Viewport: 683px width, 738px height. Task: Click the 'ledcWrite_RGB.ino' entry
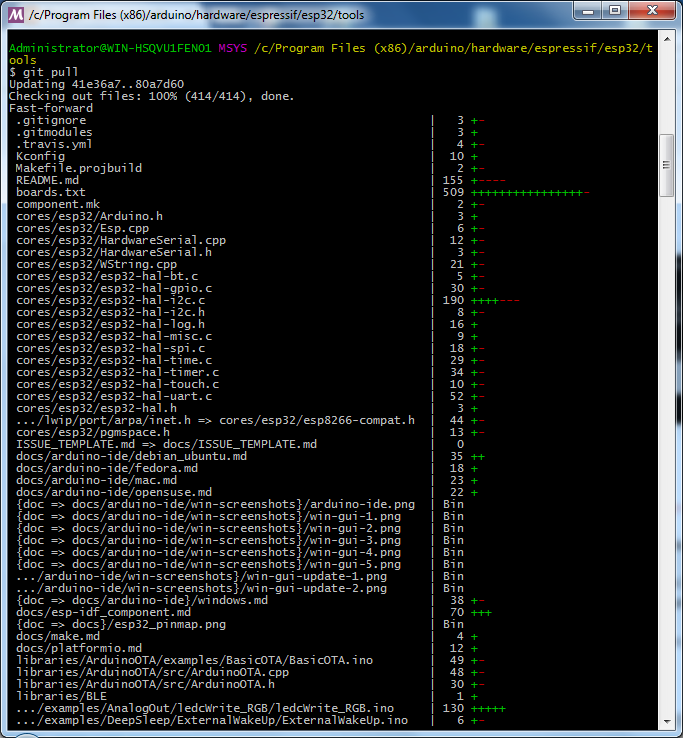205,708
